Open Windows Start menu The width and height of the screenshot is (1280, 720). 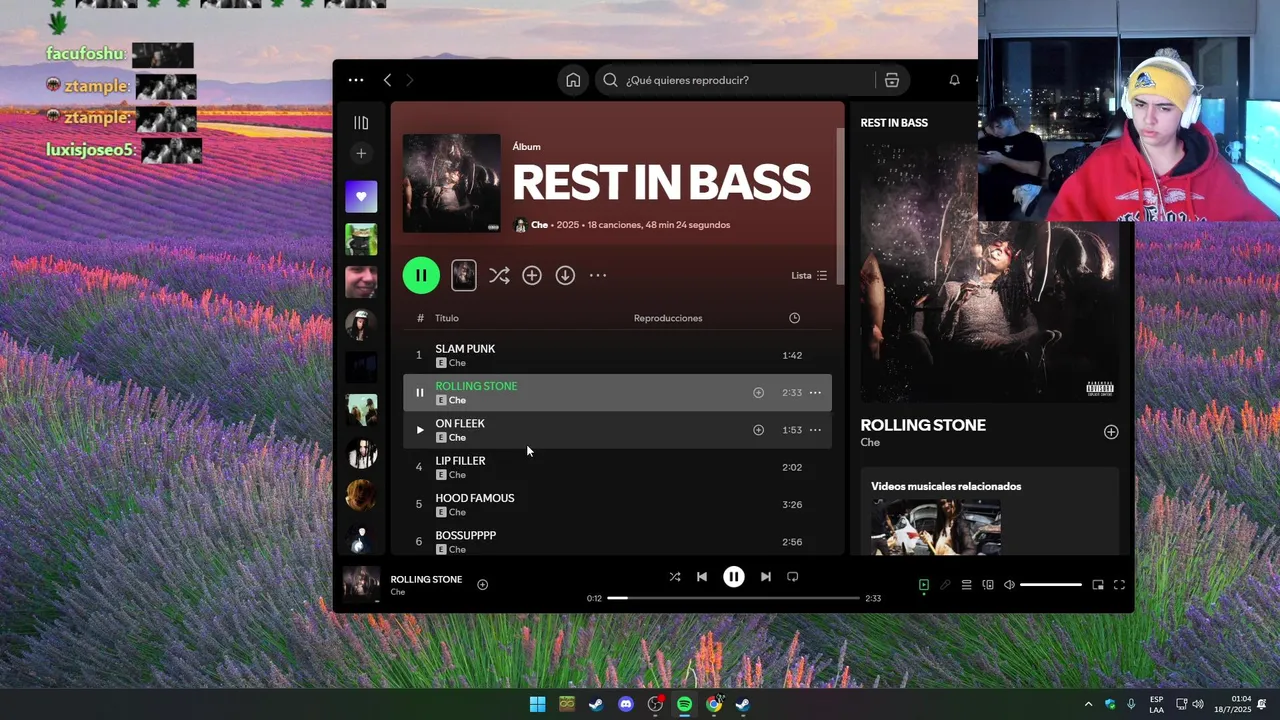pyautogui.click(x=537, y=704)
